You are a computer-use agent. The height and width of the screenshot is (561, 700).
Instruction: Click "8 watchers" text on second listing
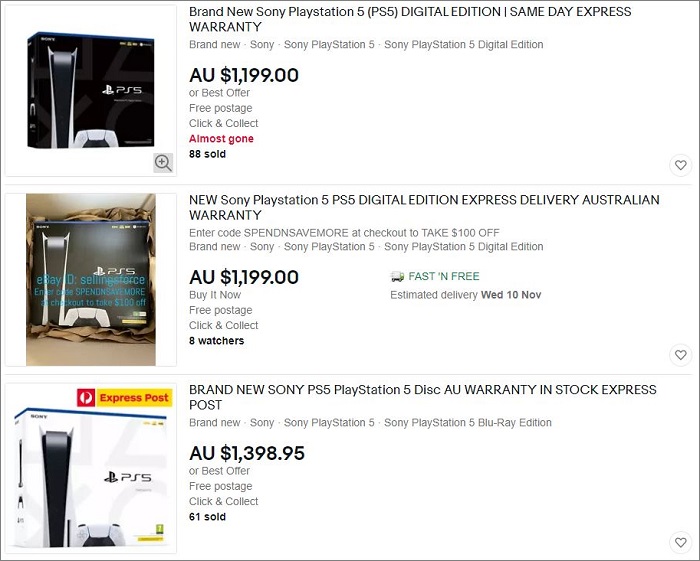click(x=217, y=341)
